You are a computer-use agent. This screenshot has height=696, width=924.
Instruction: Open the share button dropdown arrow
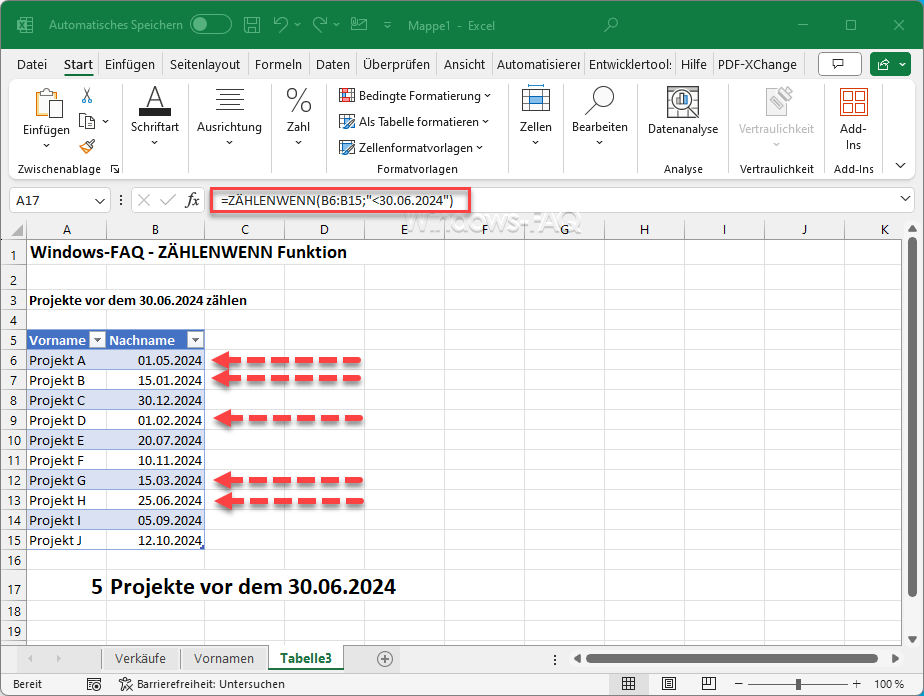click(903, 64)
